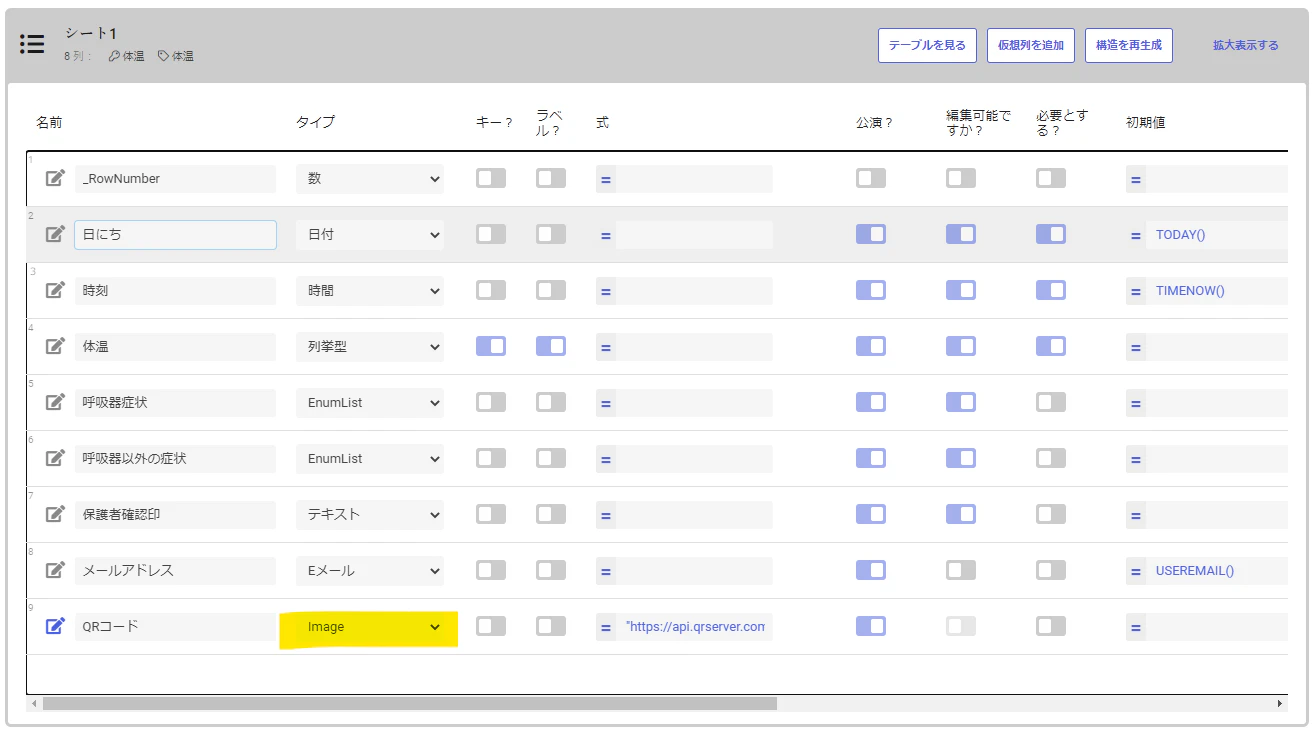1313x731 pixels.
Task: Open edit pencil for 保護者確認印 column
Action: [x=56, y=515]
